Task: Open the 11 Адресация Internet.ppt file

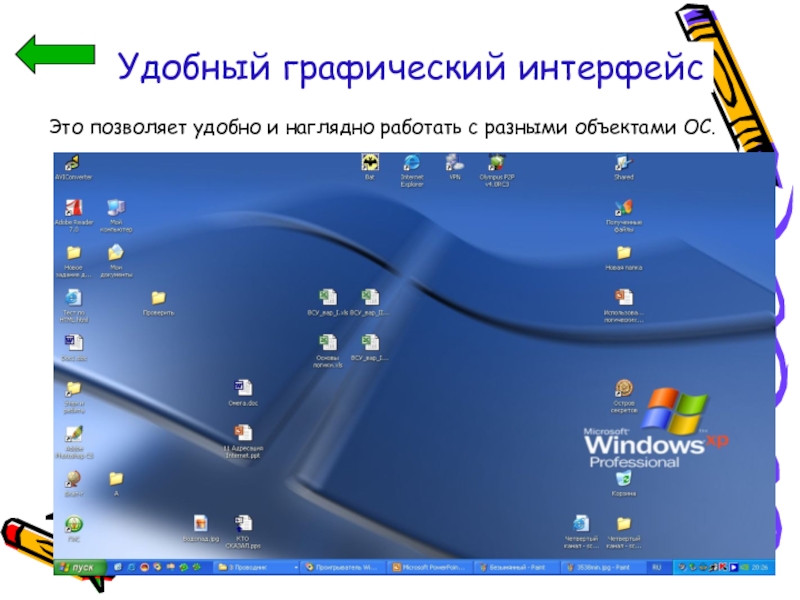Action: click(243, 441)
